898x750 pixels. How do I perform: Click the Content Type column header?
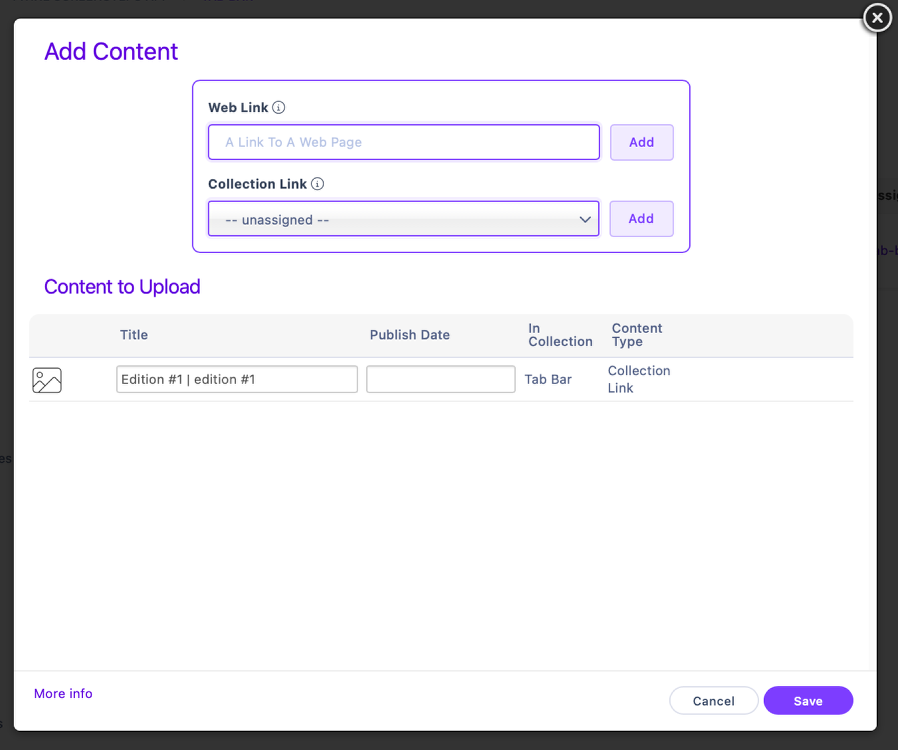tap(637, 335)
